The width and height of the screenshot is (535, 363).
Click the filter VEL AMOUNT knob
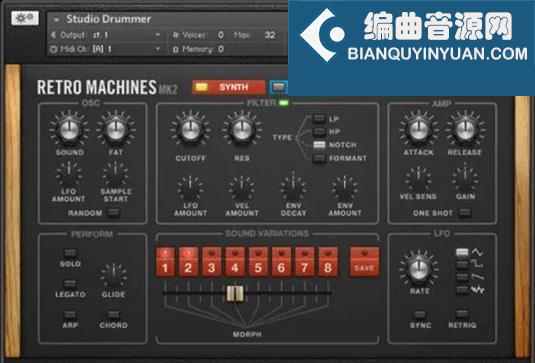(x=242, y=189)
